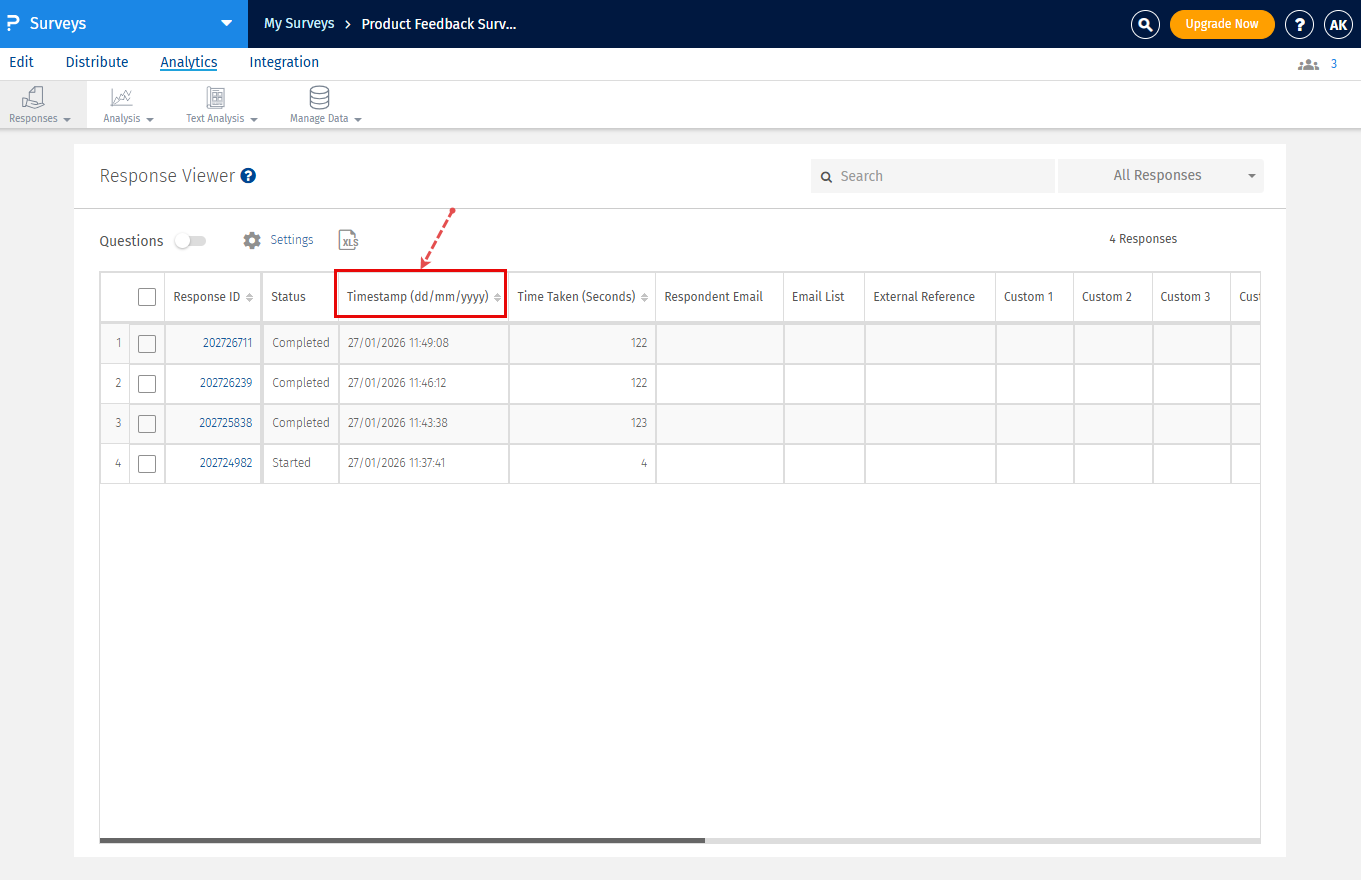Viewport: 1361px width, 880px height.
Task: Open the Text Analysis icon
Action: coord(215,98)
